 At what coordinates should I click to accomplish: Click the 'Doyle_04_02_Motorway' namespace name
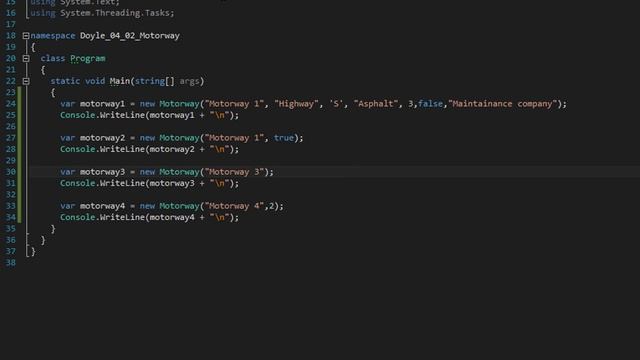click(x=130, y=36)
